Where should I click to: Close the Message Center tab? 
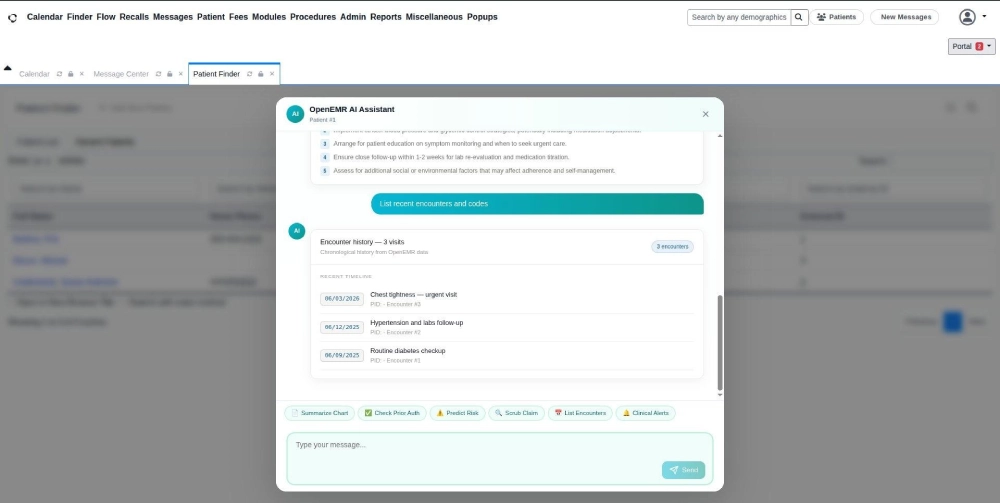181,74
